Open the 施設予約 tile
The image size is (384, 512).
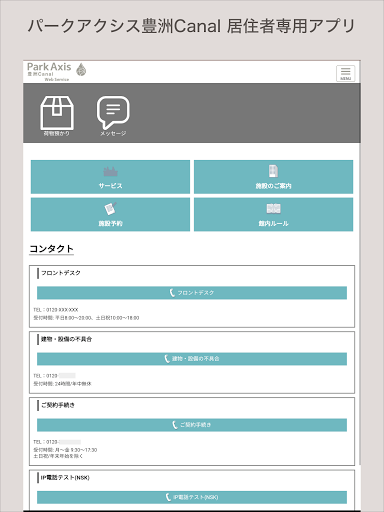click(x=110, y=214)
